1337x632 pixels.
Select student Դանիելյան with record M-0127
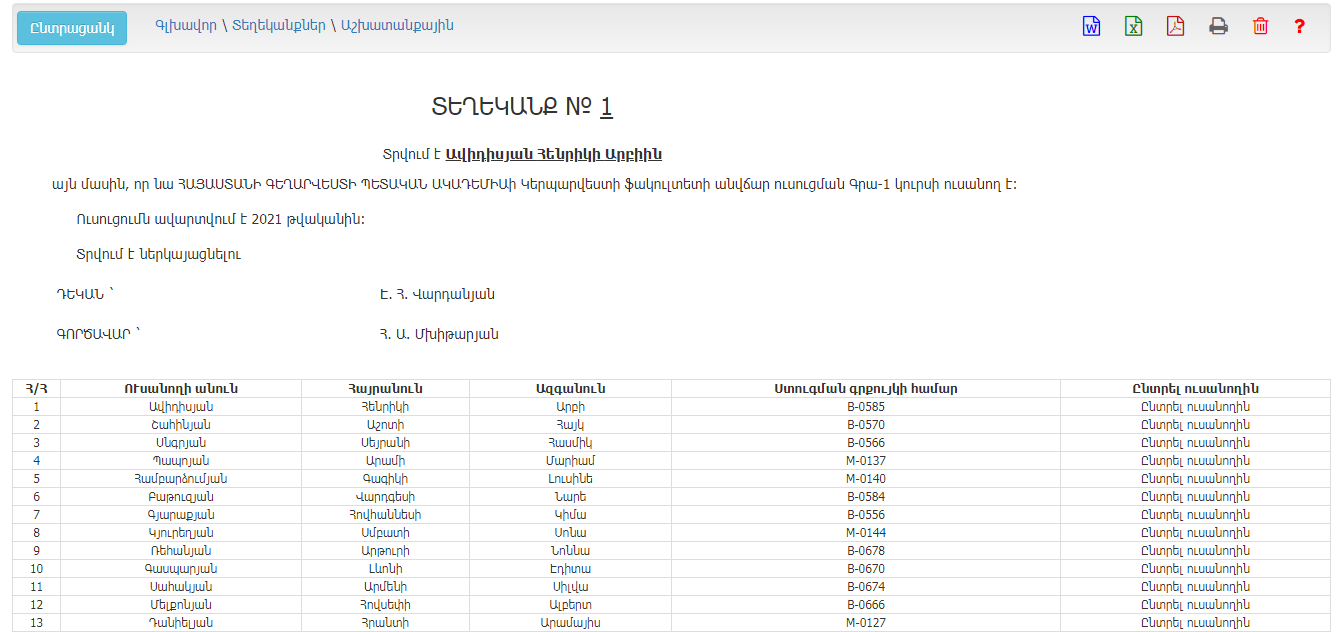(1195, 623)
